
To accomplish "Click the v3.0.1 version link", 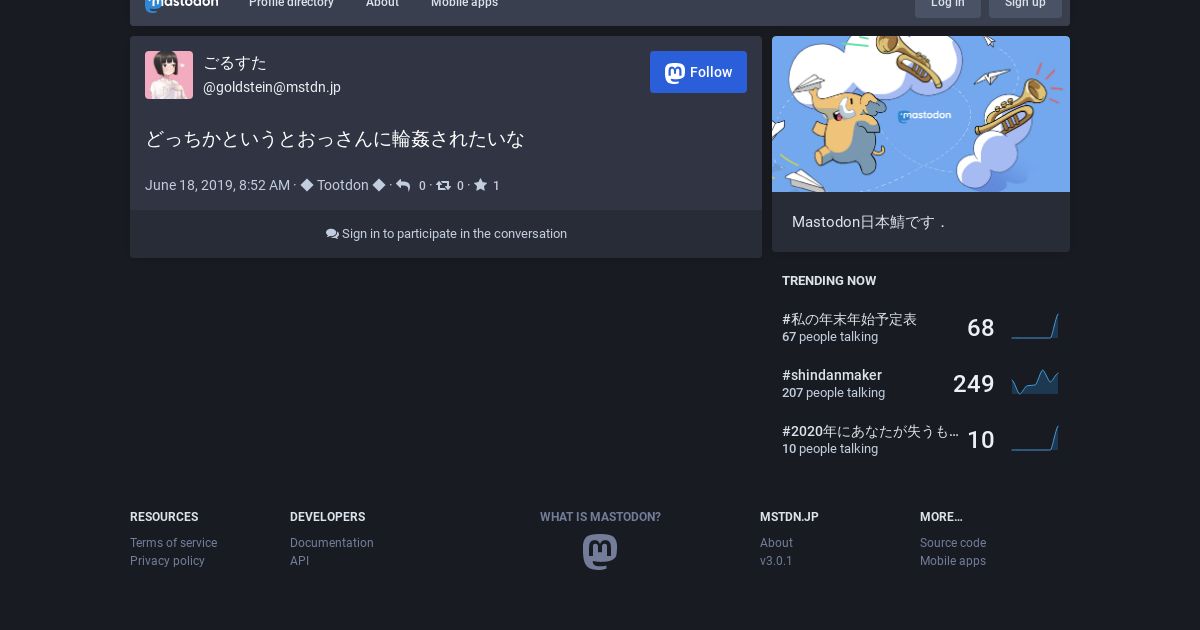I will [x=776, y=561].
